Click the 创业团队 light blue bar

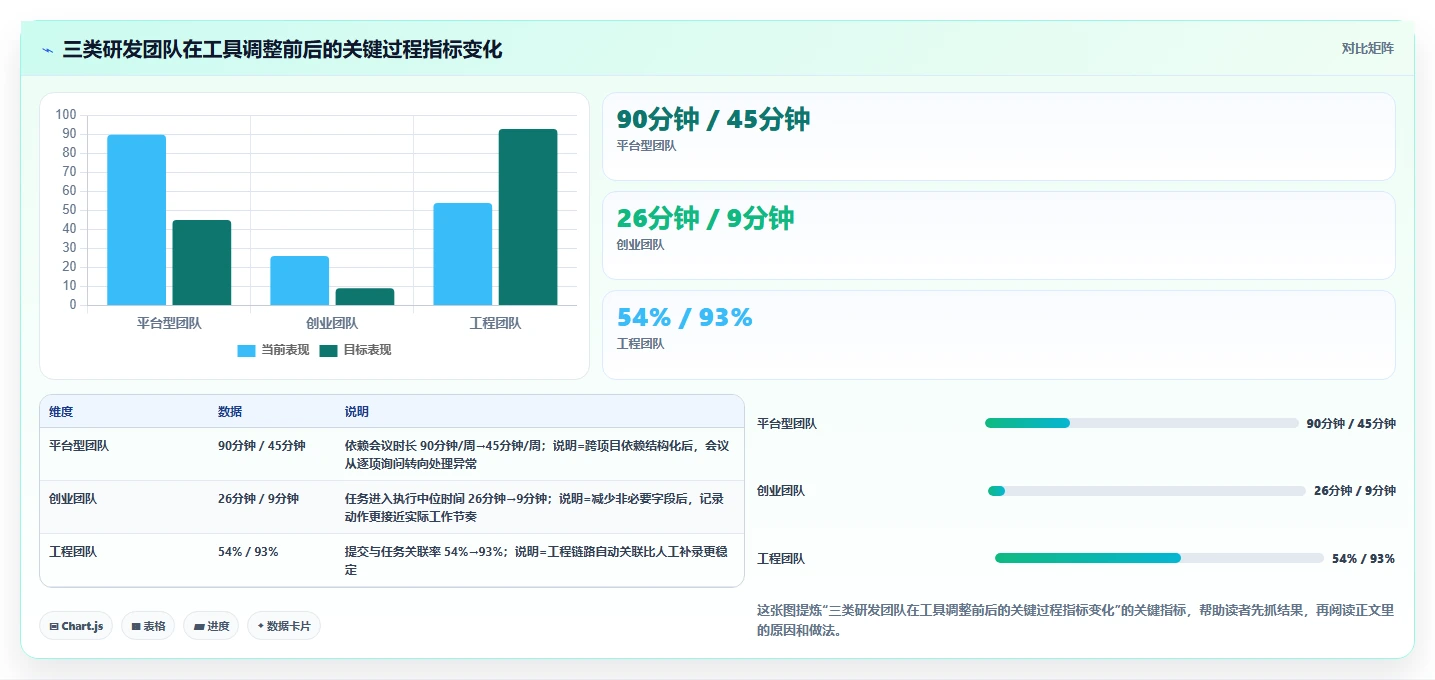coord(299,281)
